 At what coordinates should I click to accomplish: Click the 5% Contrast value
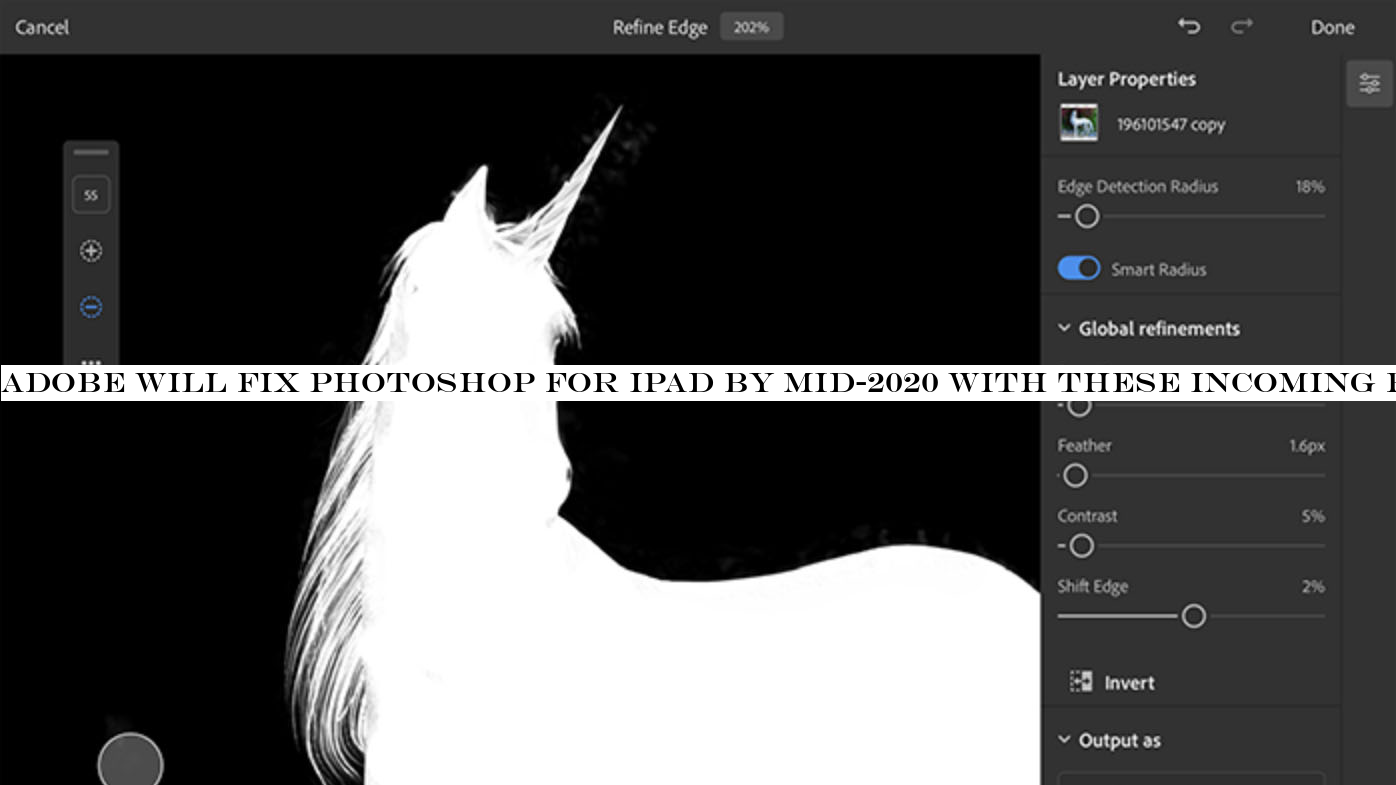coord(1313,516)
